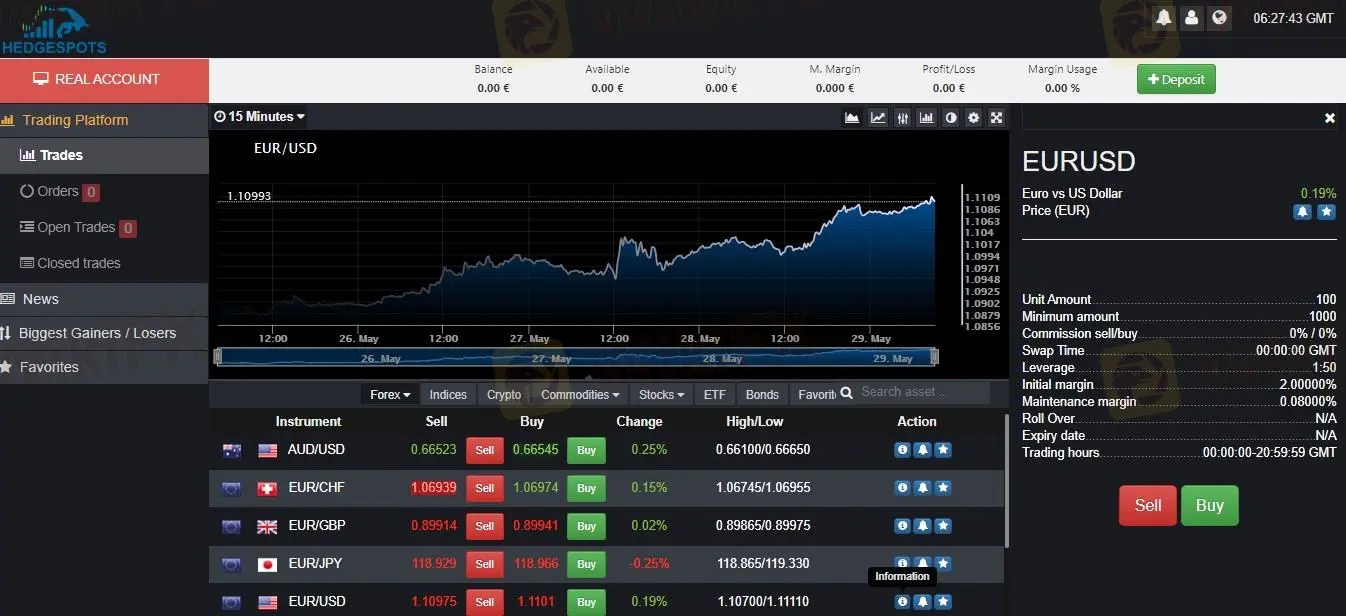Star EUR/USD row as favorite
This screenshot has width=1346, height=616.
point(943,602)
